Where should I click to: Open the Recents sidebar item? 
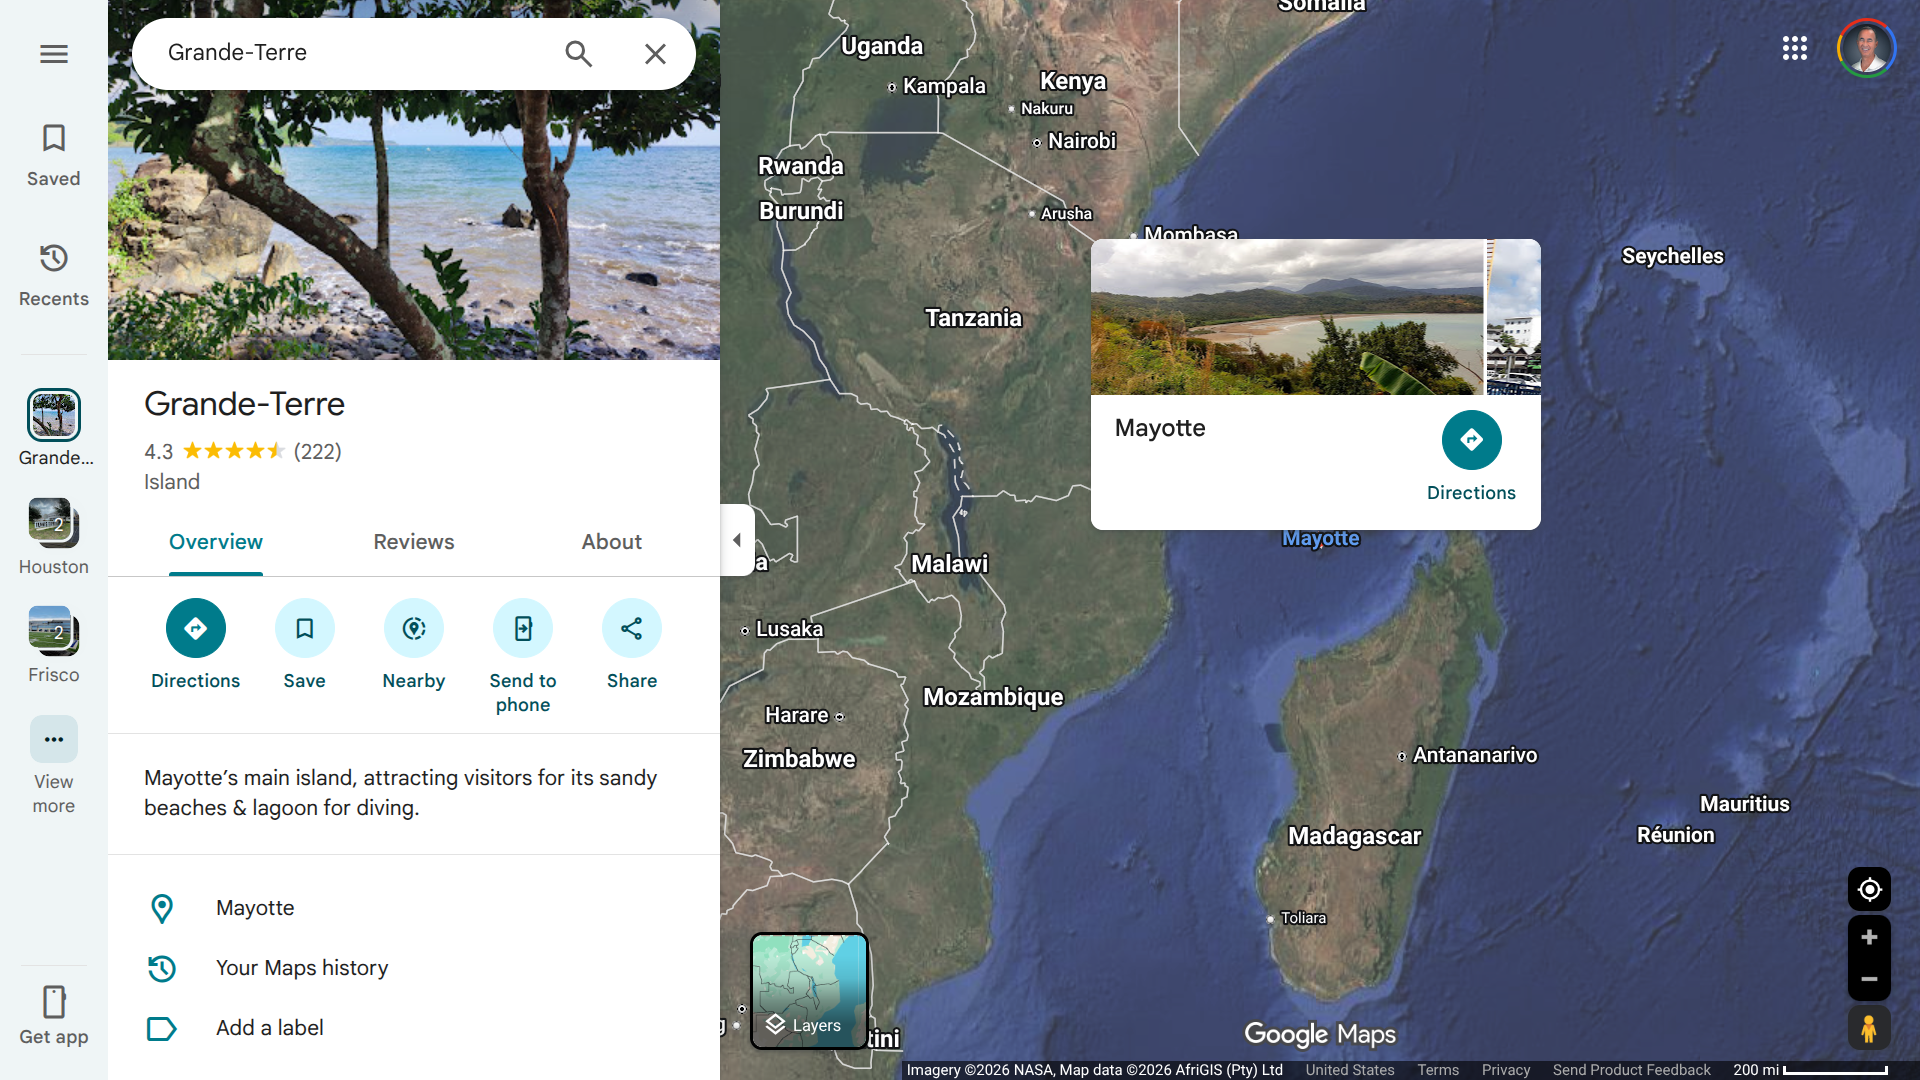pos(54,274)
